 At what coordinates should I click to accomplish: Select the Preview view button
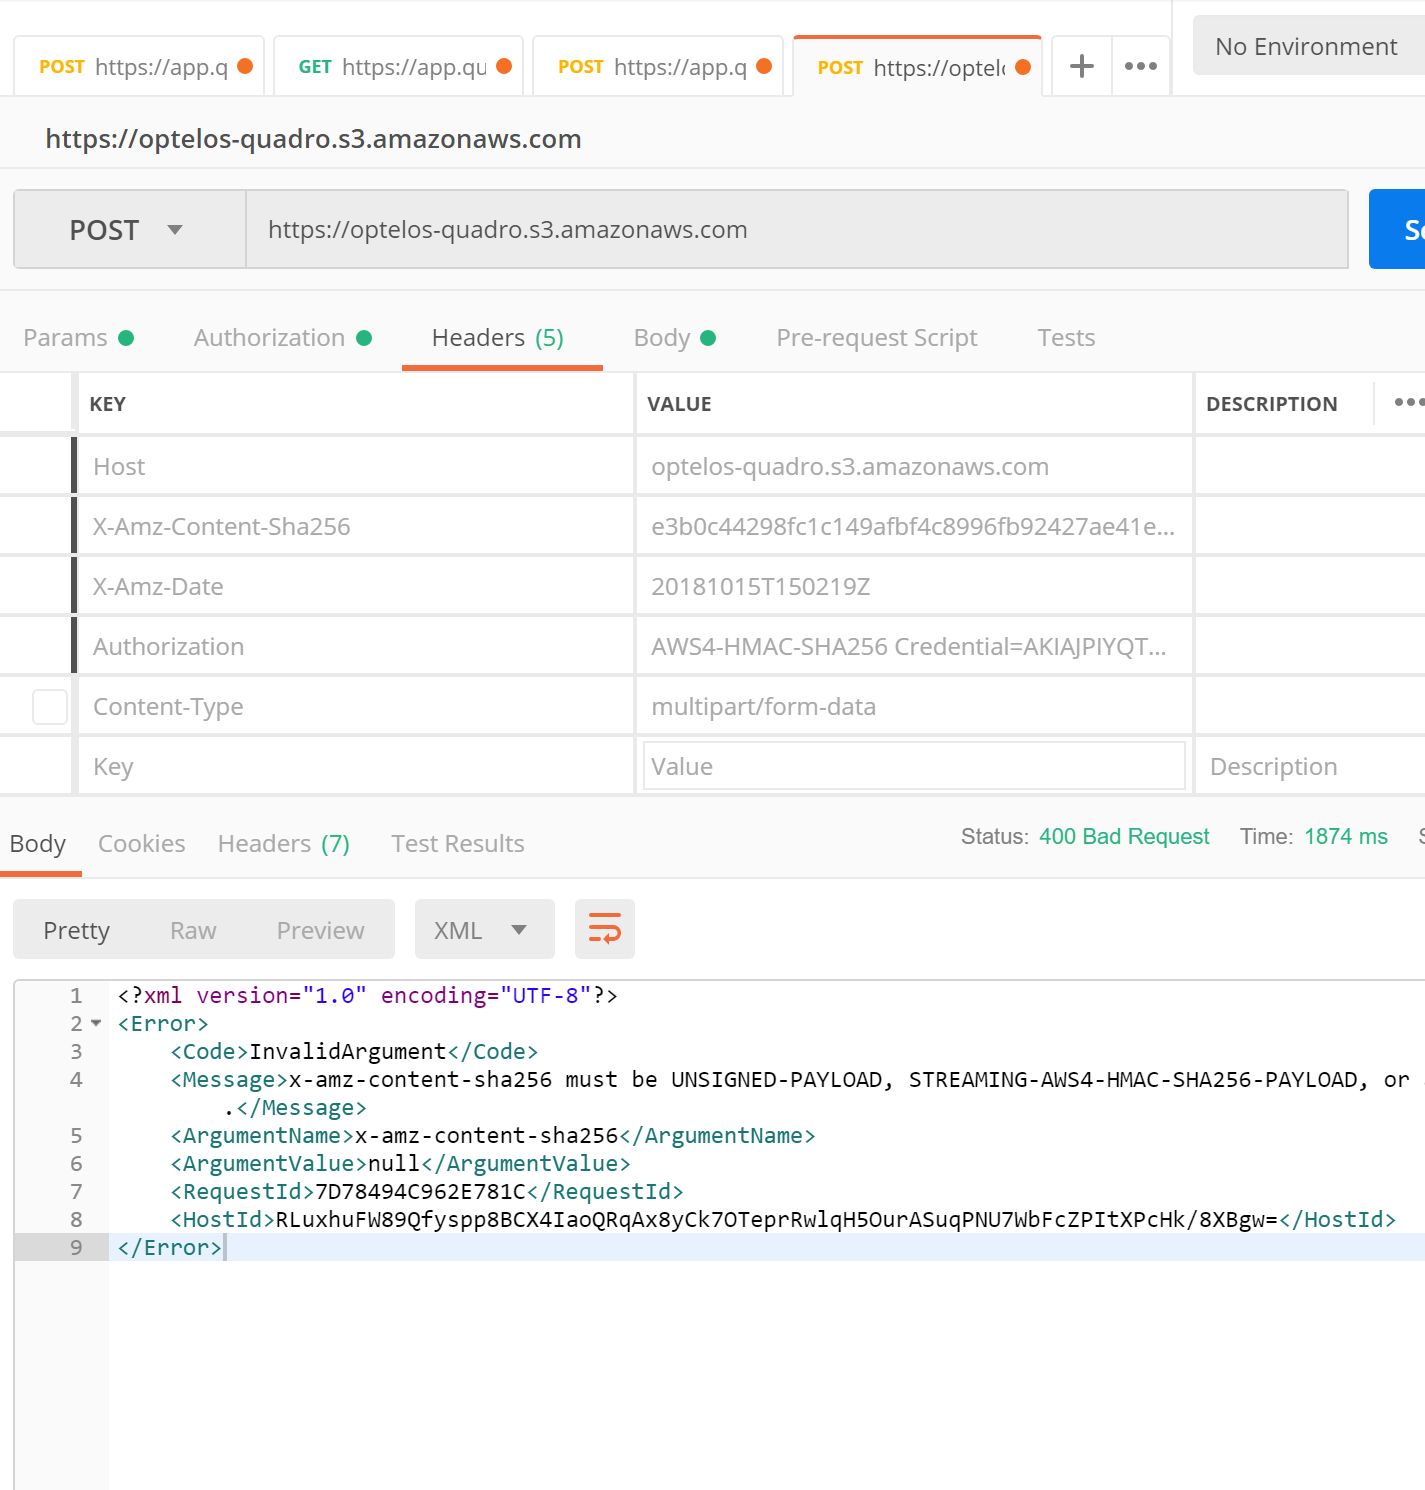tap(320, 930)
